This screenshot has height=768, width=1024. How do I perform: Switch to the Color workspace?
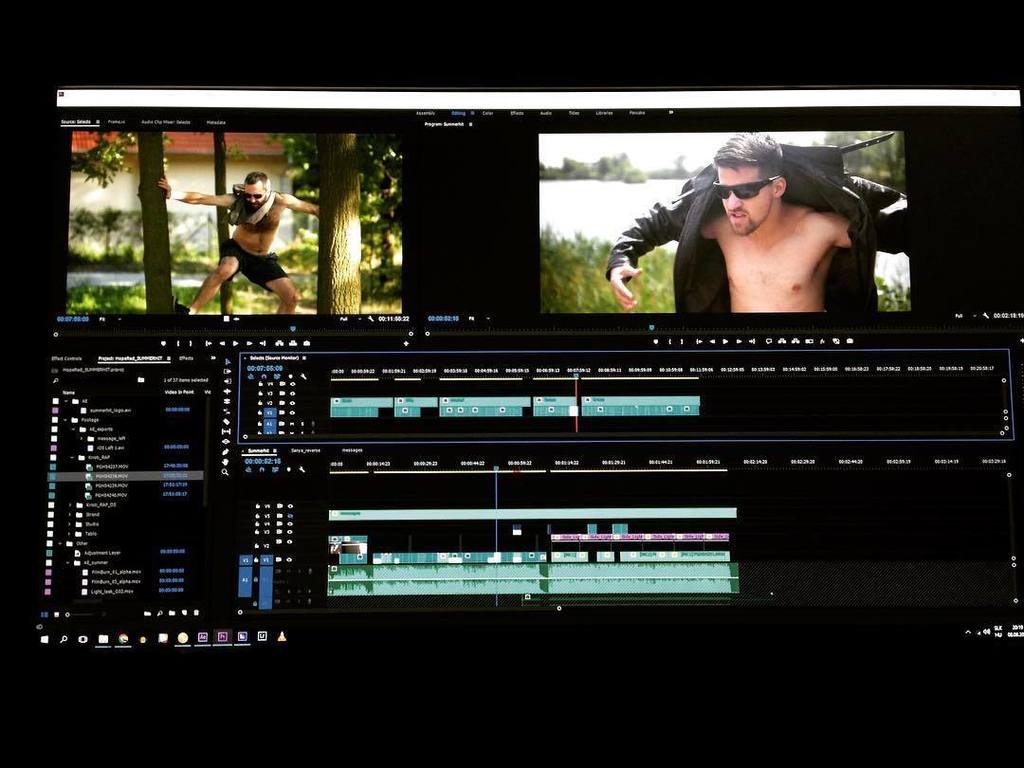coord(487,113)
